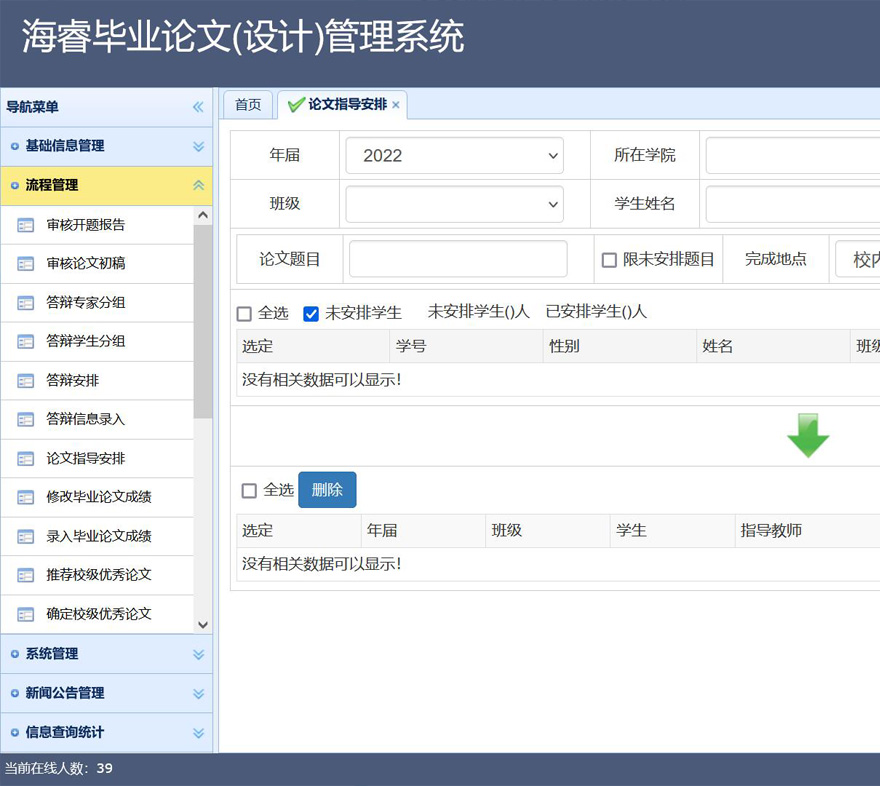Screen dimensions: 880x786
Task: Switch to the 首页 tab
Action: [248, 105]
